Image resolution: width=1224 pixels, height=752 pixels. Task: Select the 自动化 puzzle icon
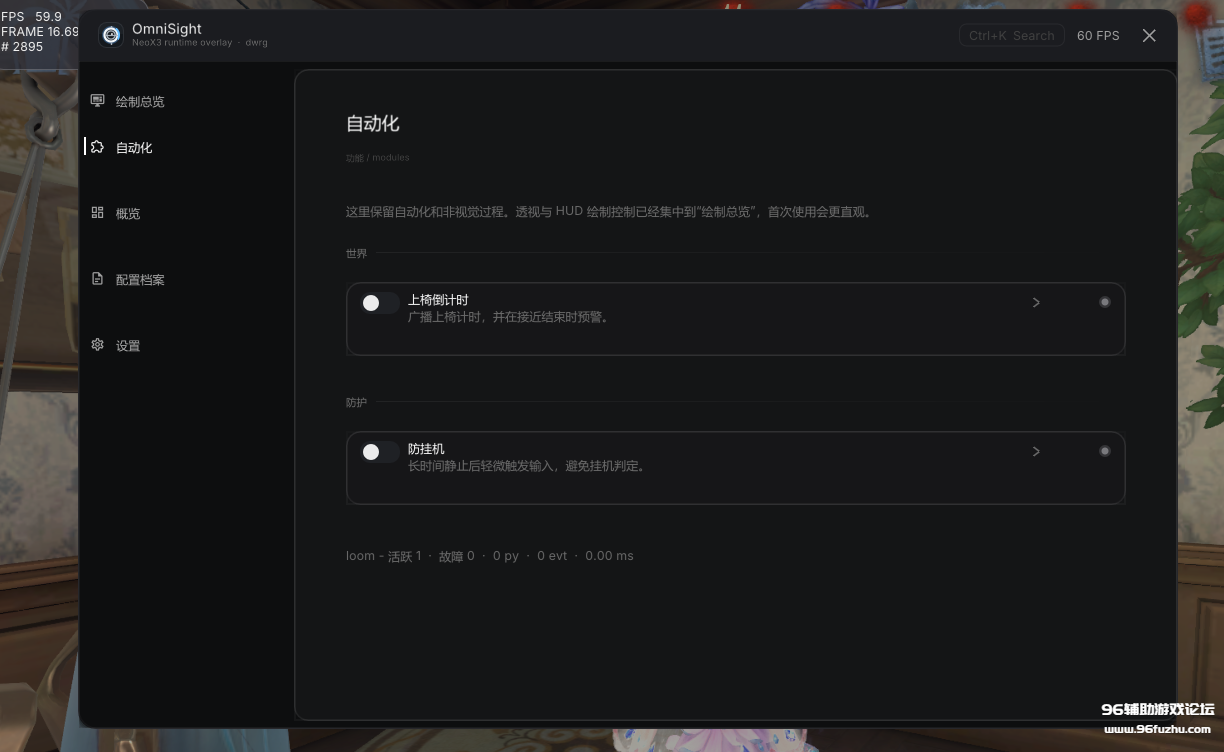click(x=97, y=146)
